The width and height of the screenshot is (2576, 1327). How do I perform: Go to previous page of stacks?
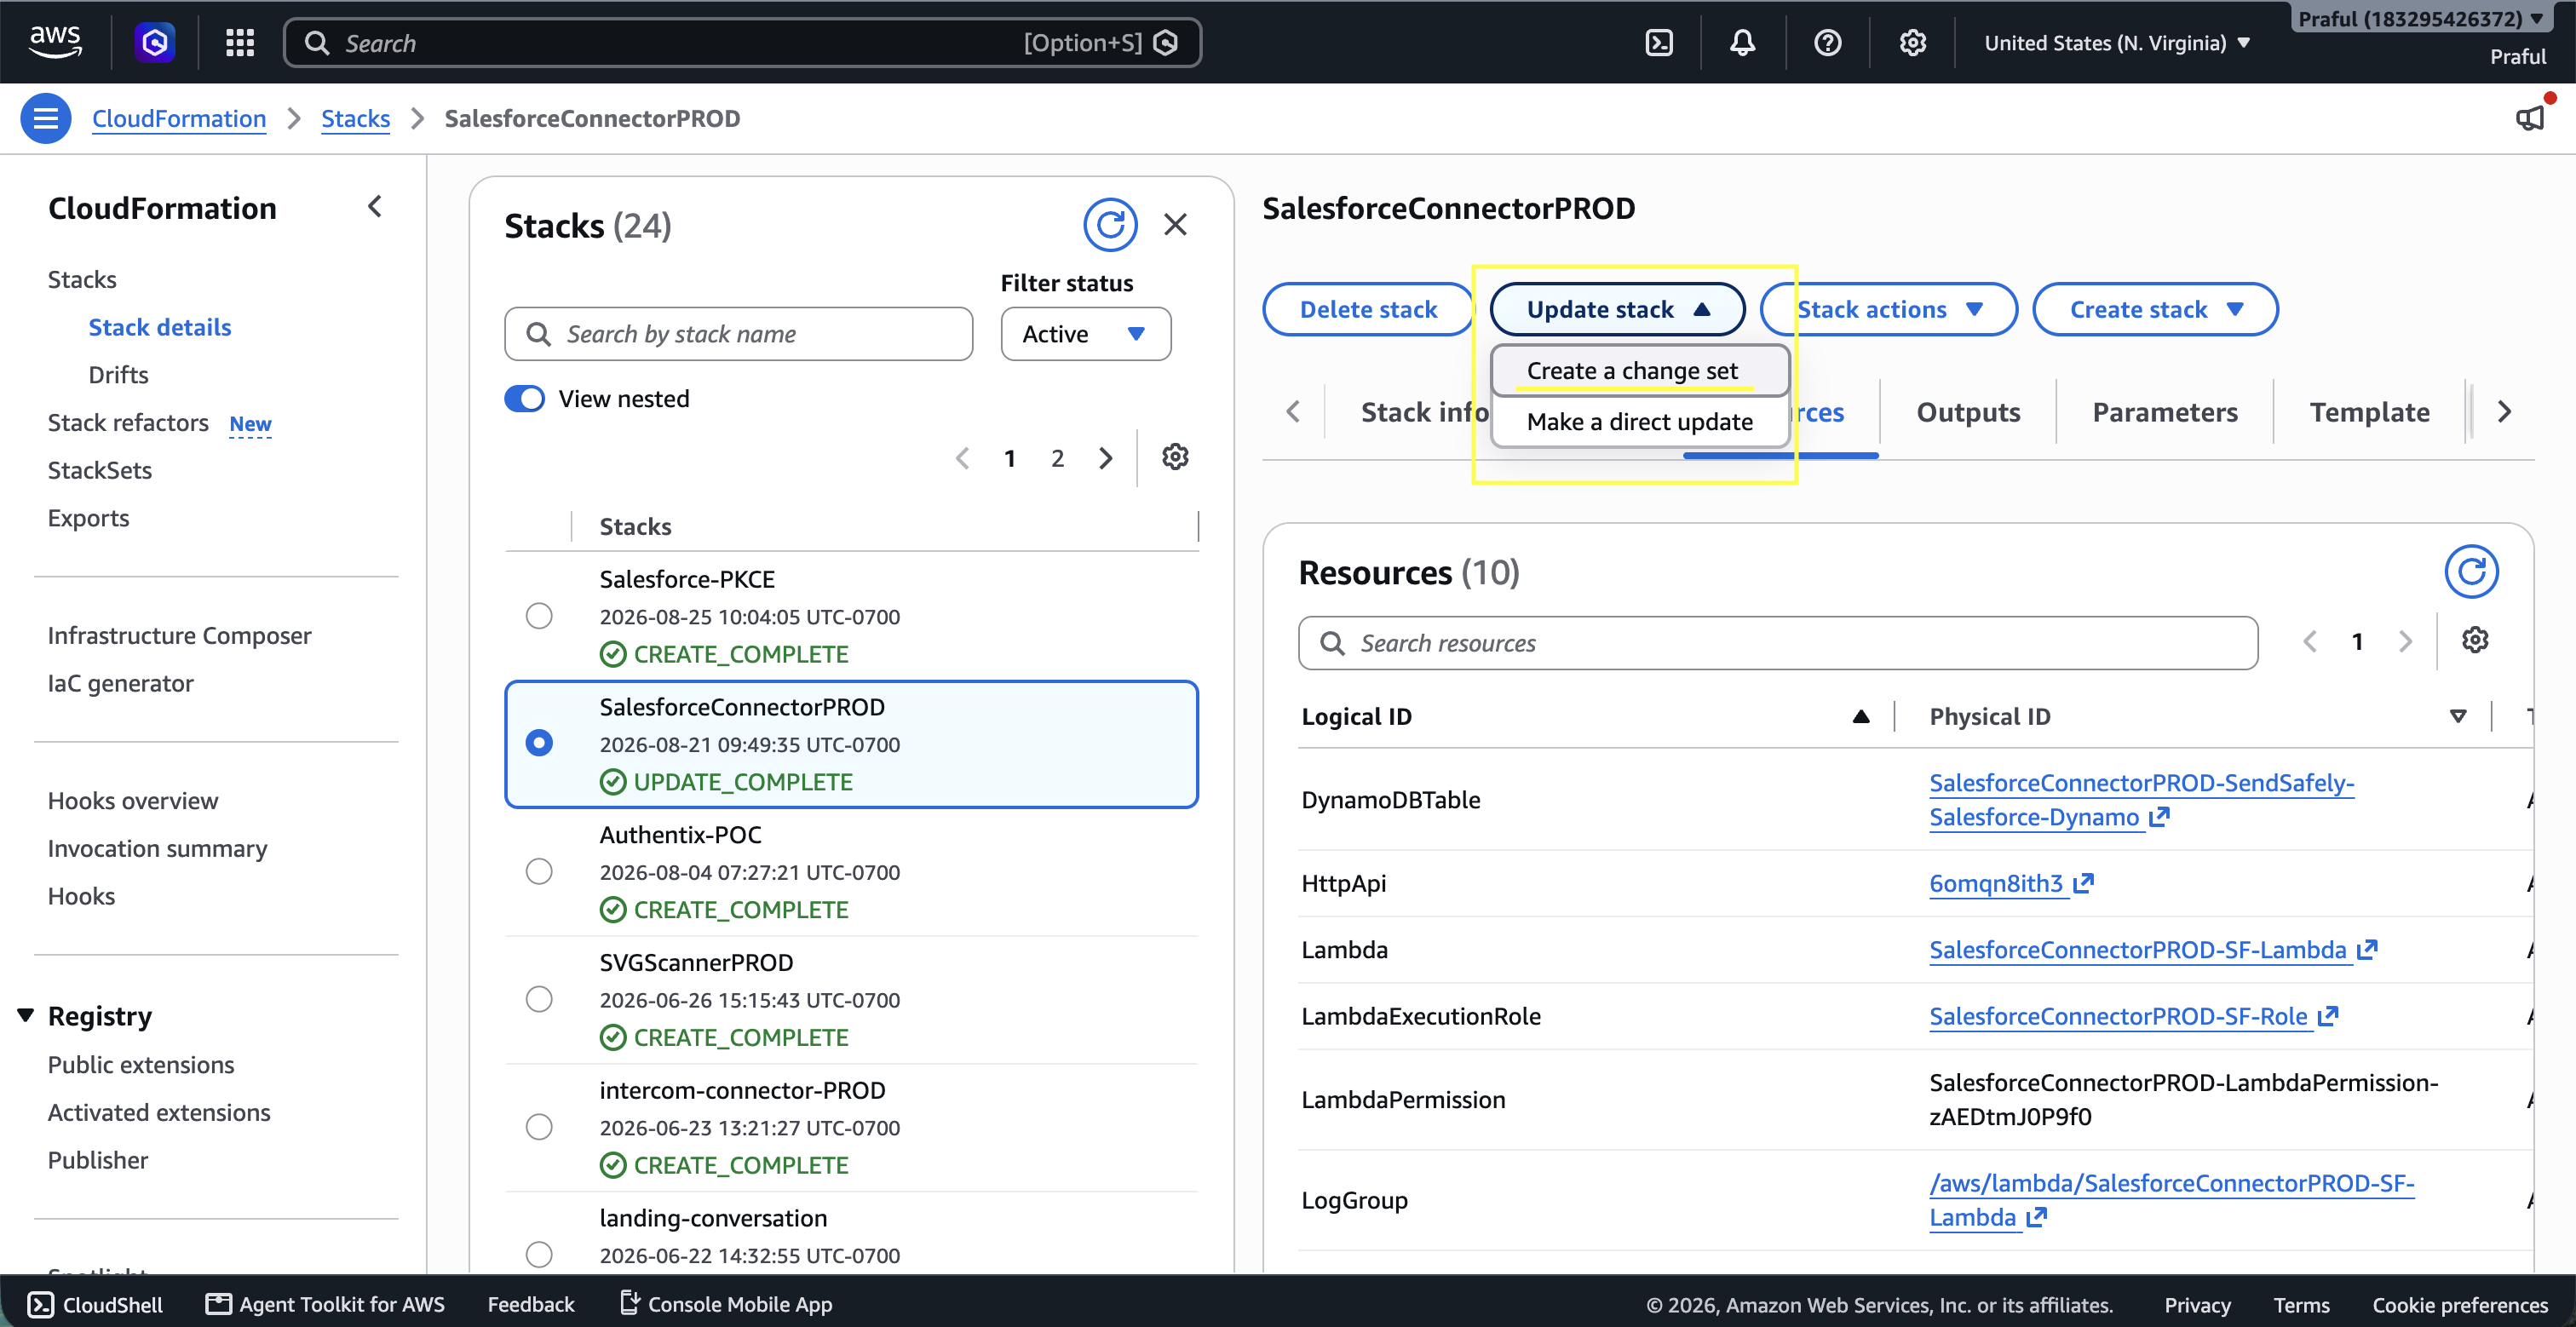(x=962, y=458)
